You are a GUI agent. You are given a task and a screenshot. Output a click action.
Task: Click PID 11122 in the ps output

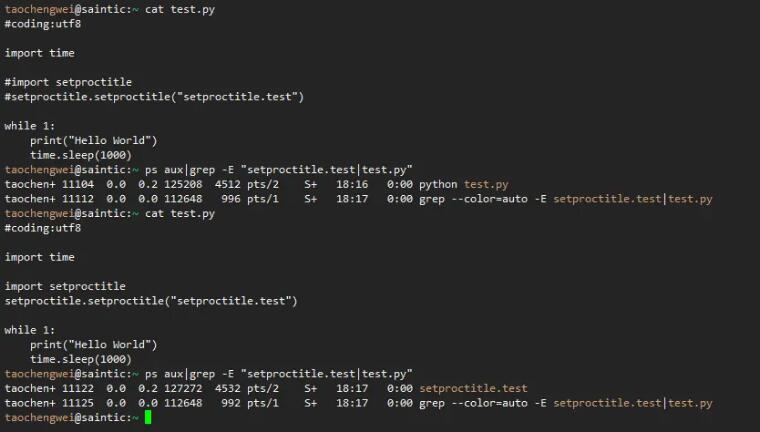[x=79, y=388]
